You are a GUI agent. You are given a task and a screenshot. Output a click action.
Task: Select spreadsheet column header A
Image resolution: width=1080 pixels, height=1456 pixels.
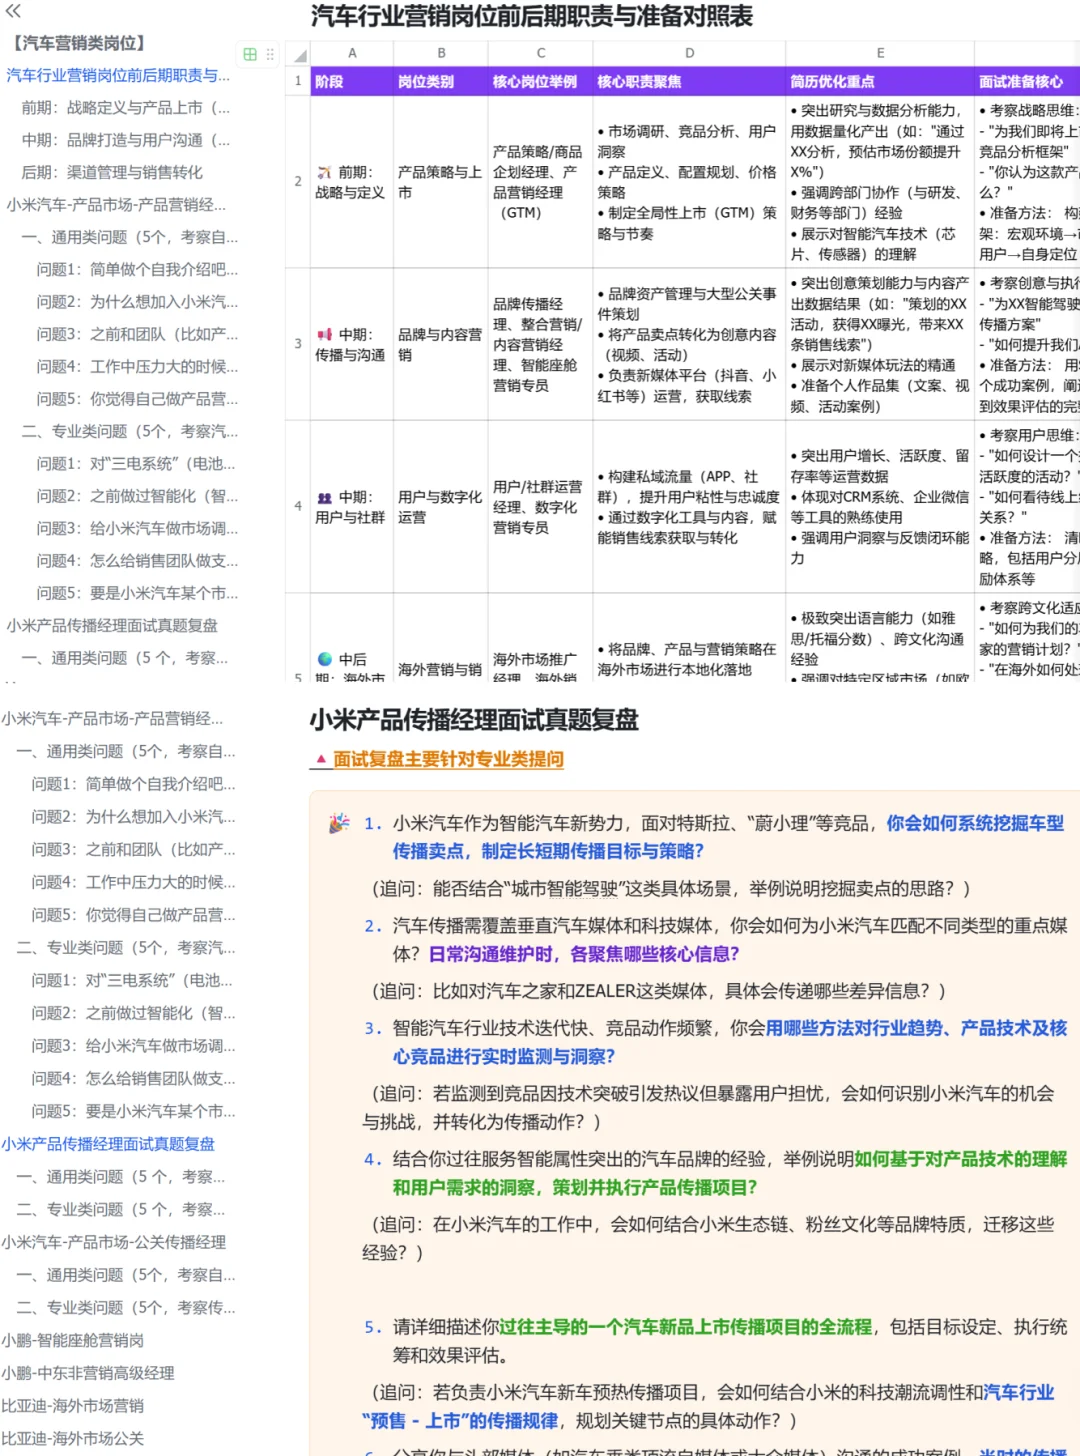(x=351, y=53)
